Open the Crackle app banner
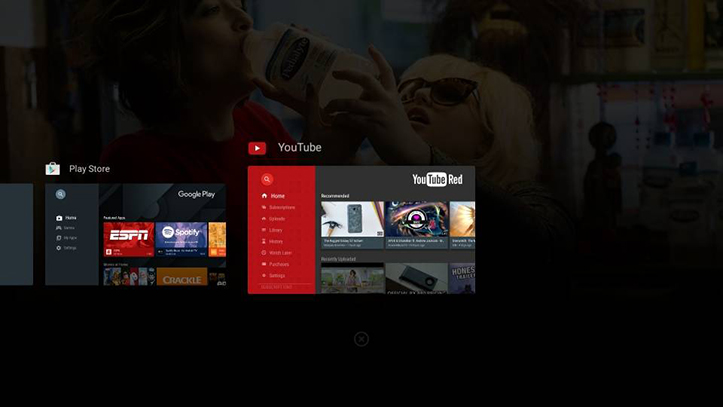Viewport: 723px width, 407px height. coord(182,277)
